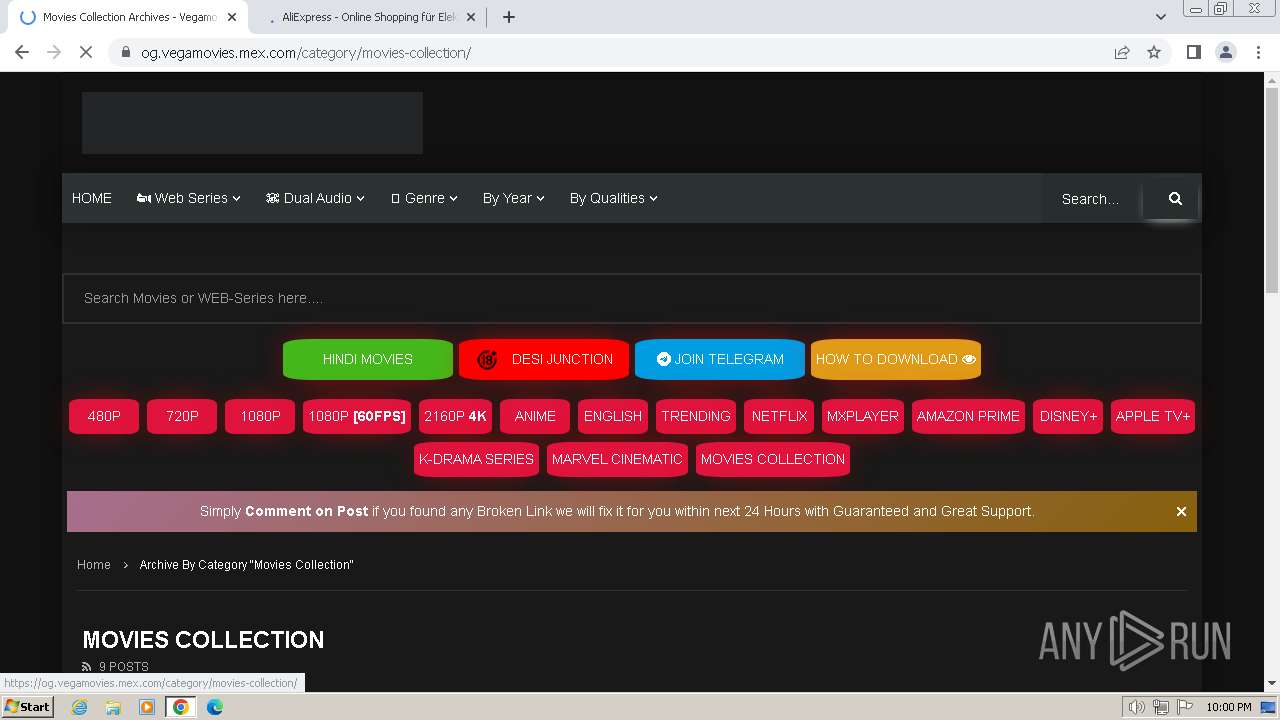Open the K-DRAMA SERIES category
1280x720 pixels.
click(476, 459)
